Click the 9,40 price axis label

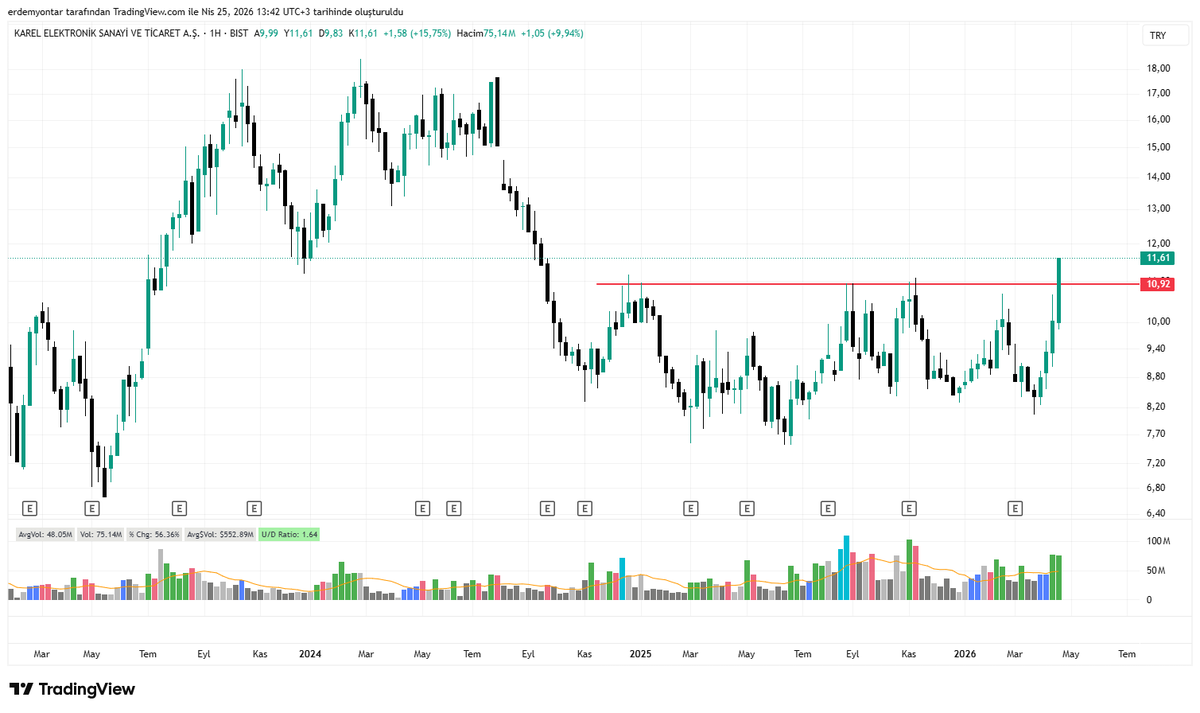tap(1157, 348)
